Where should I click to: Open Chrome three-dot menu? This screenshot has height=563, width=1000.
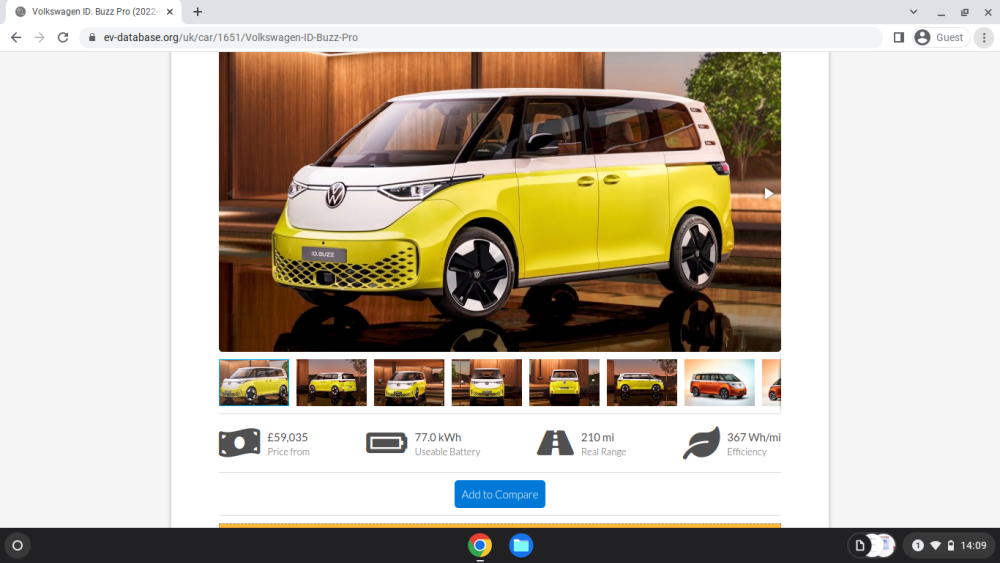pos(984,38)
